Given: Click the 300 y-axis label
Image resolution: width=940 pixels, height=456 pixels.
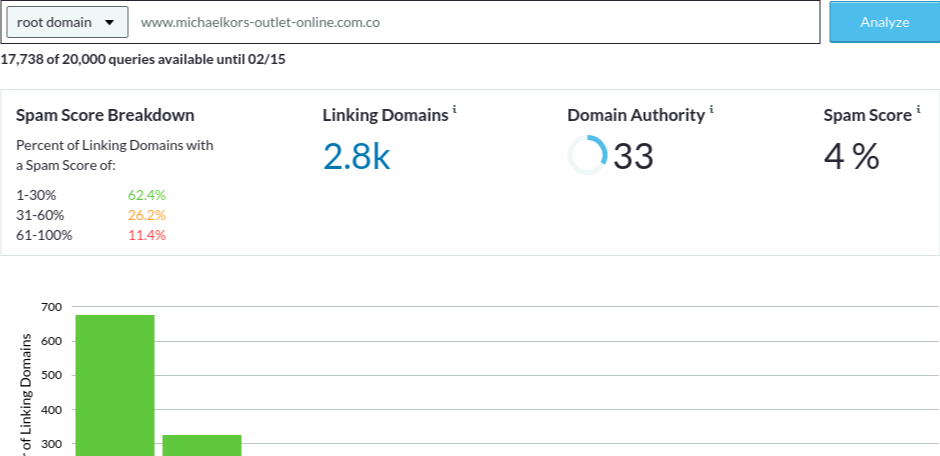Looking at the screenshot, I should (x=52, y=444).
